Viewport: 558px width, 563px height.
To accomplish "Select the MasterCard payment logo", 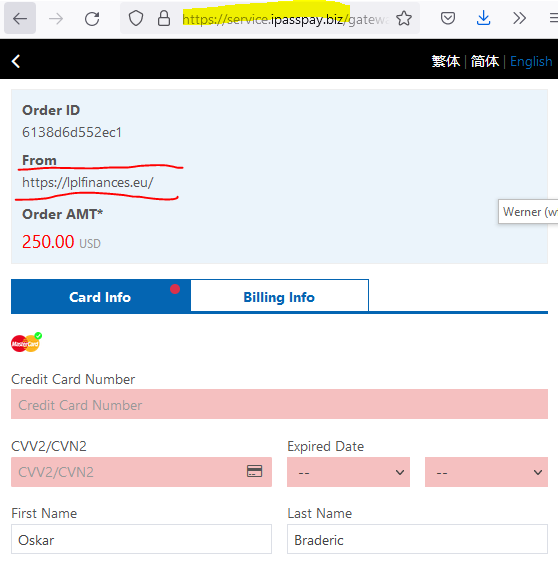I will click(26, 343).
